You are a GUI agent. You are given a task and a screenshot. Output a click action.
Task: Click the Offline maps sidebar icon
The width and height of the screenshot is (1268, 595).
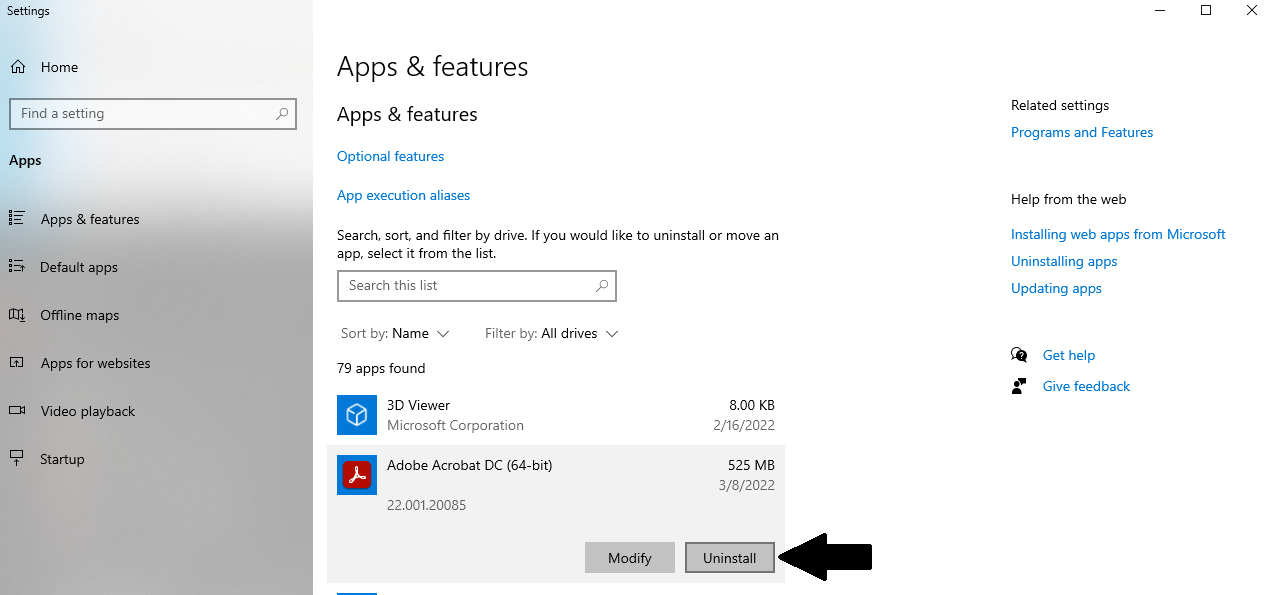coord(18,315)
